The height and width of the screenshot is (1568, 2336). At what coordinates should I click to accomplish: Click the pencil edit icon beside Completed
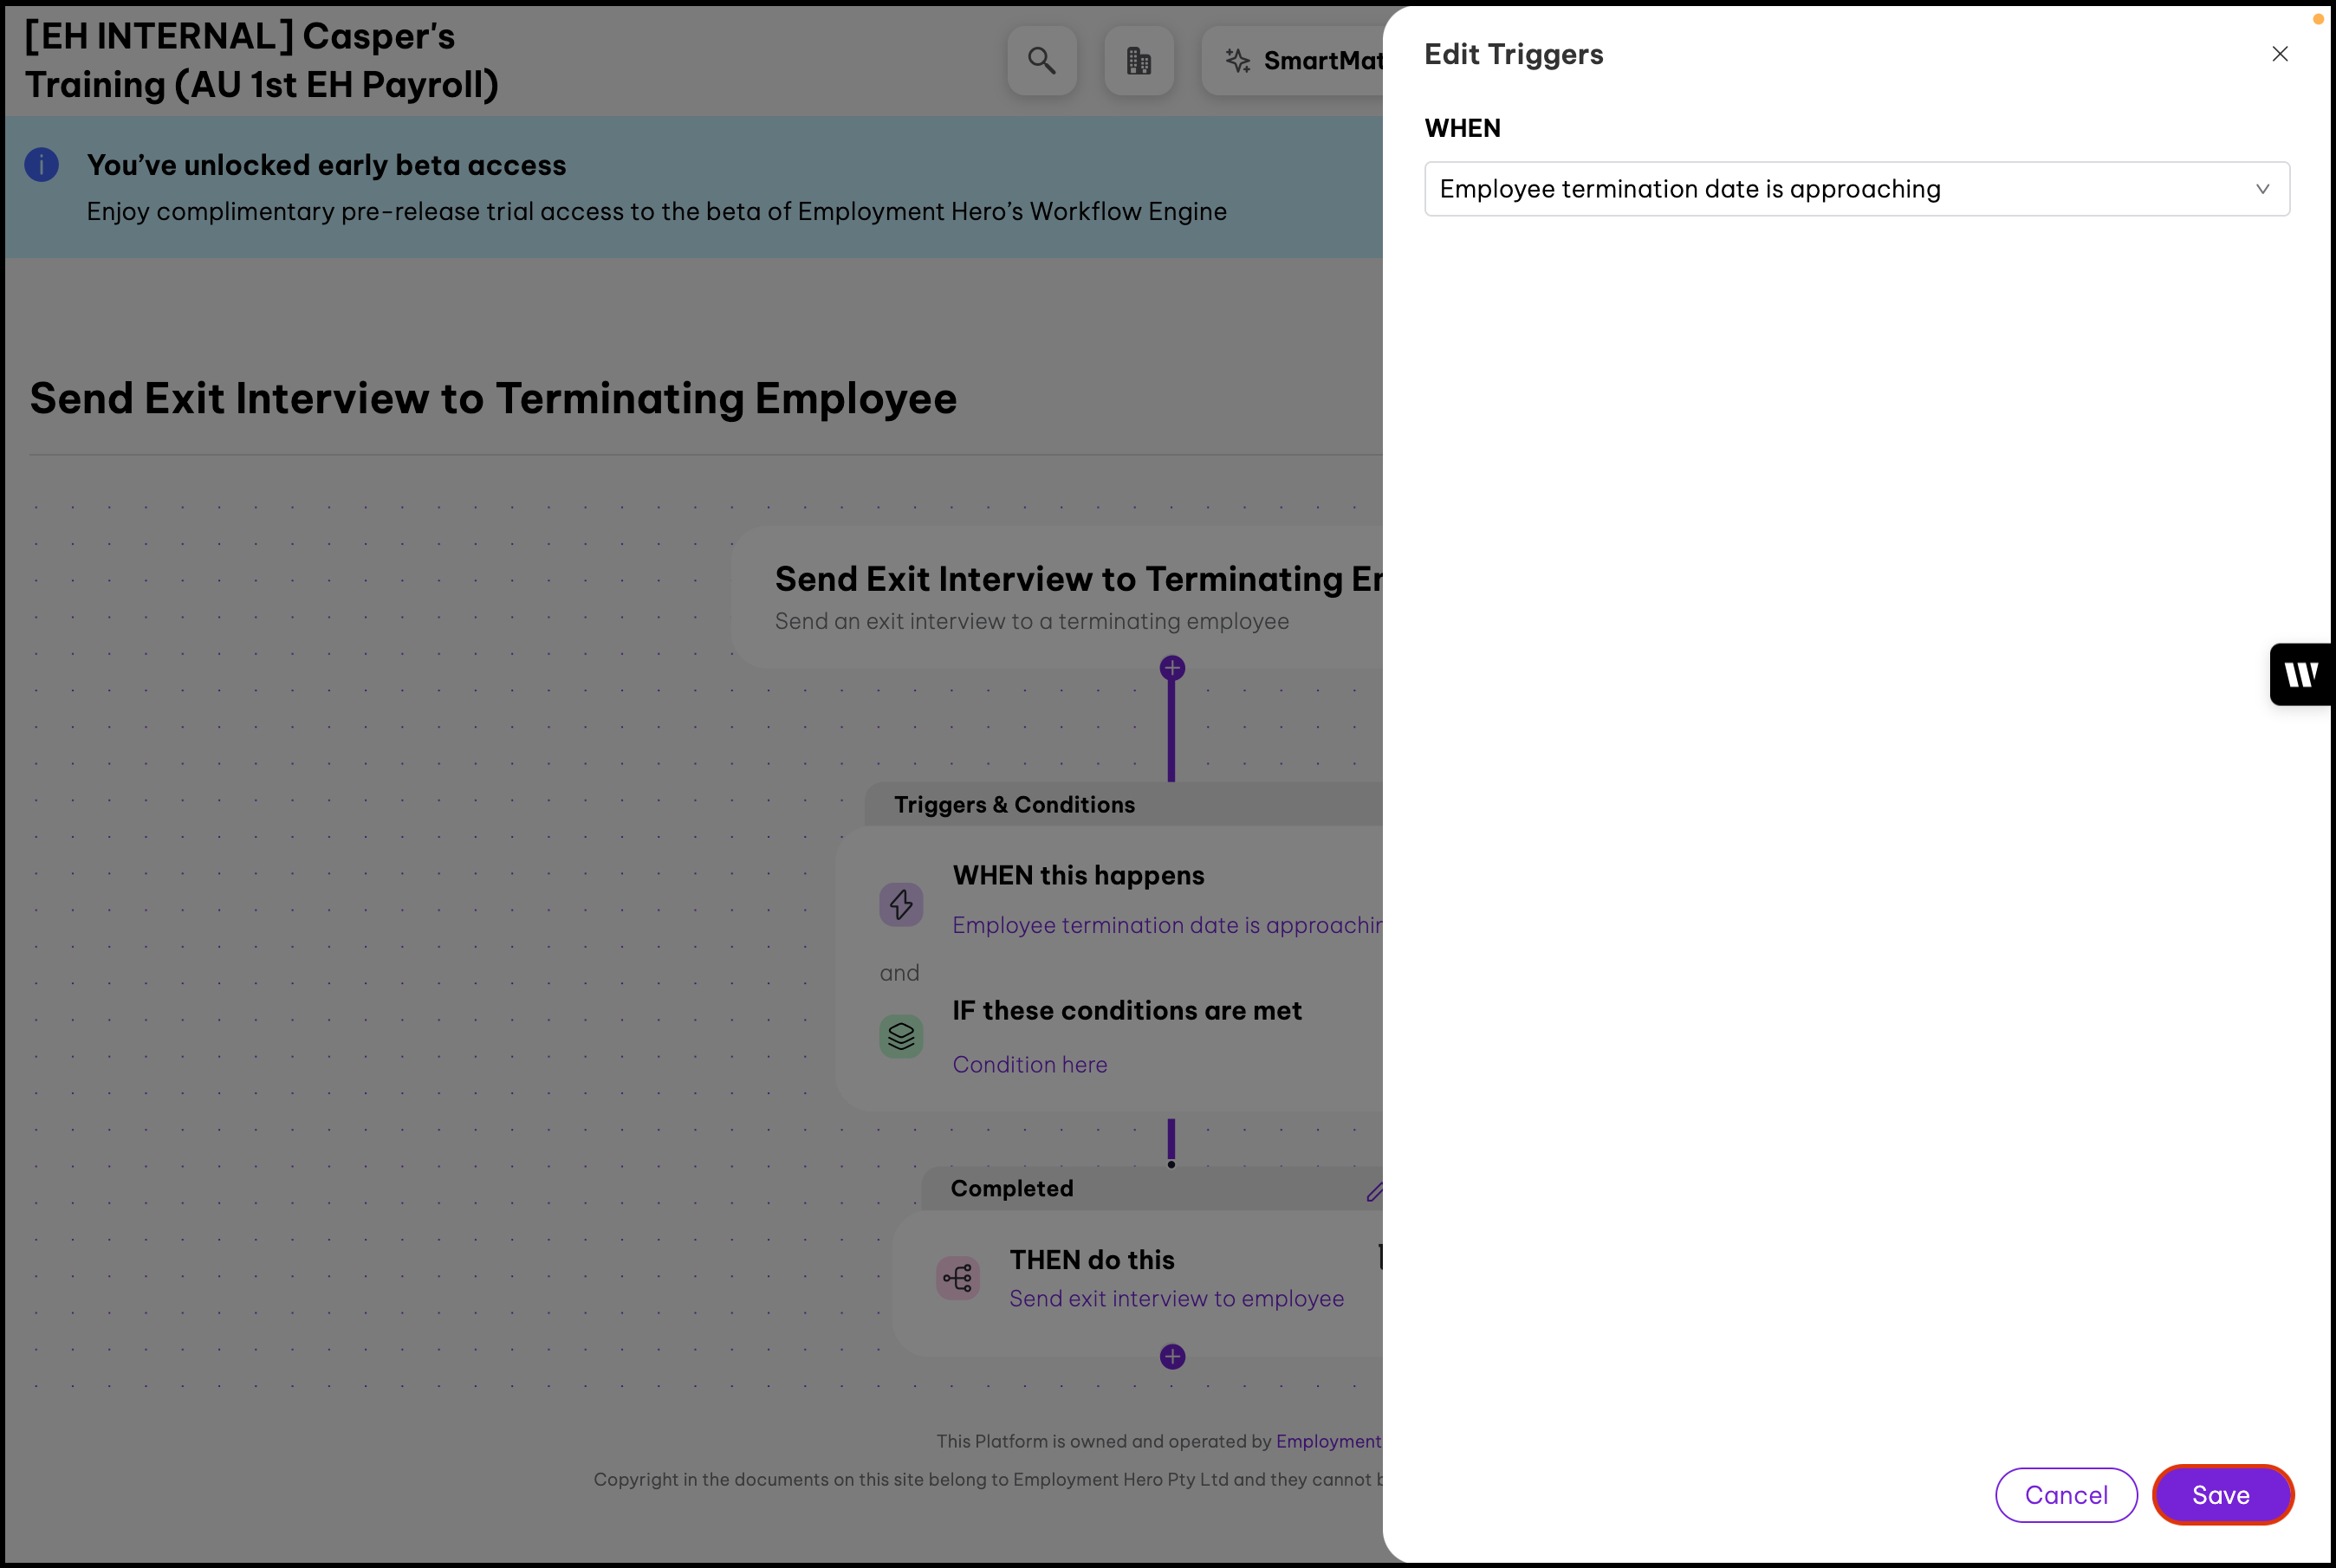[1375, 1191]
